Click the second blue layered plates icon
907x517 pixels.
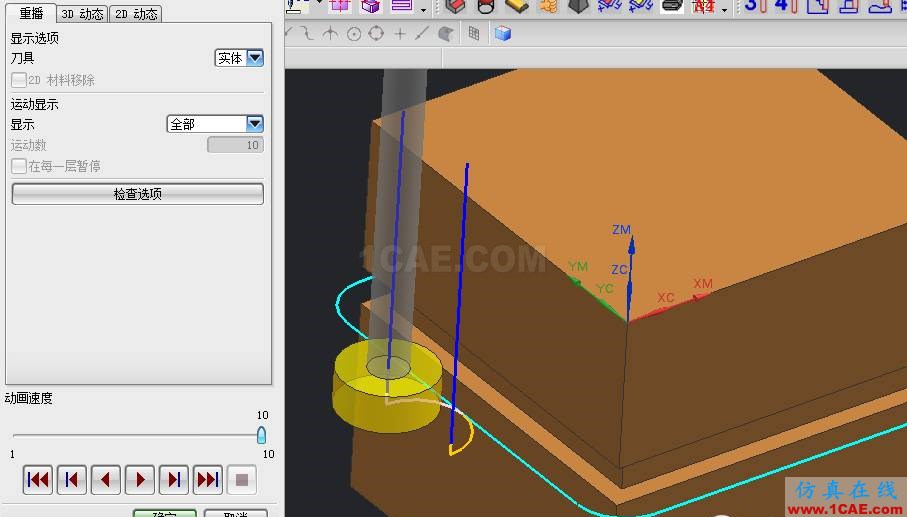point(640,6)
